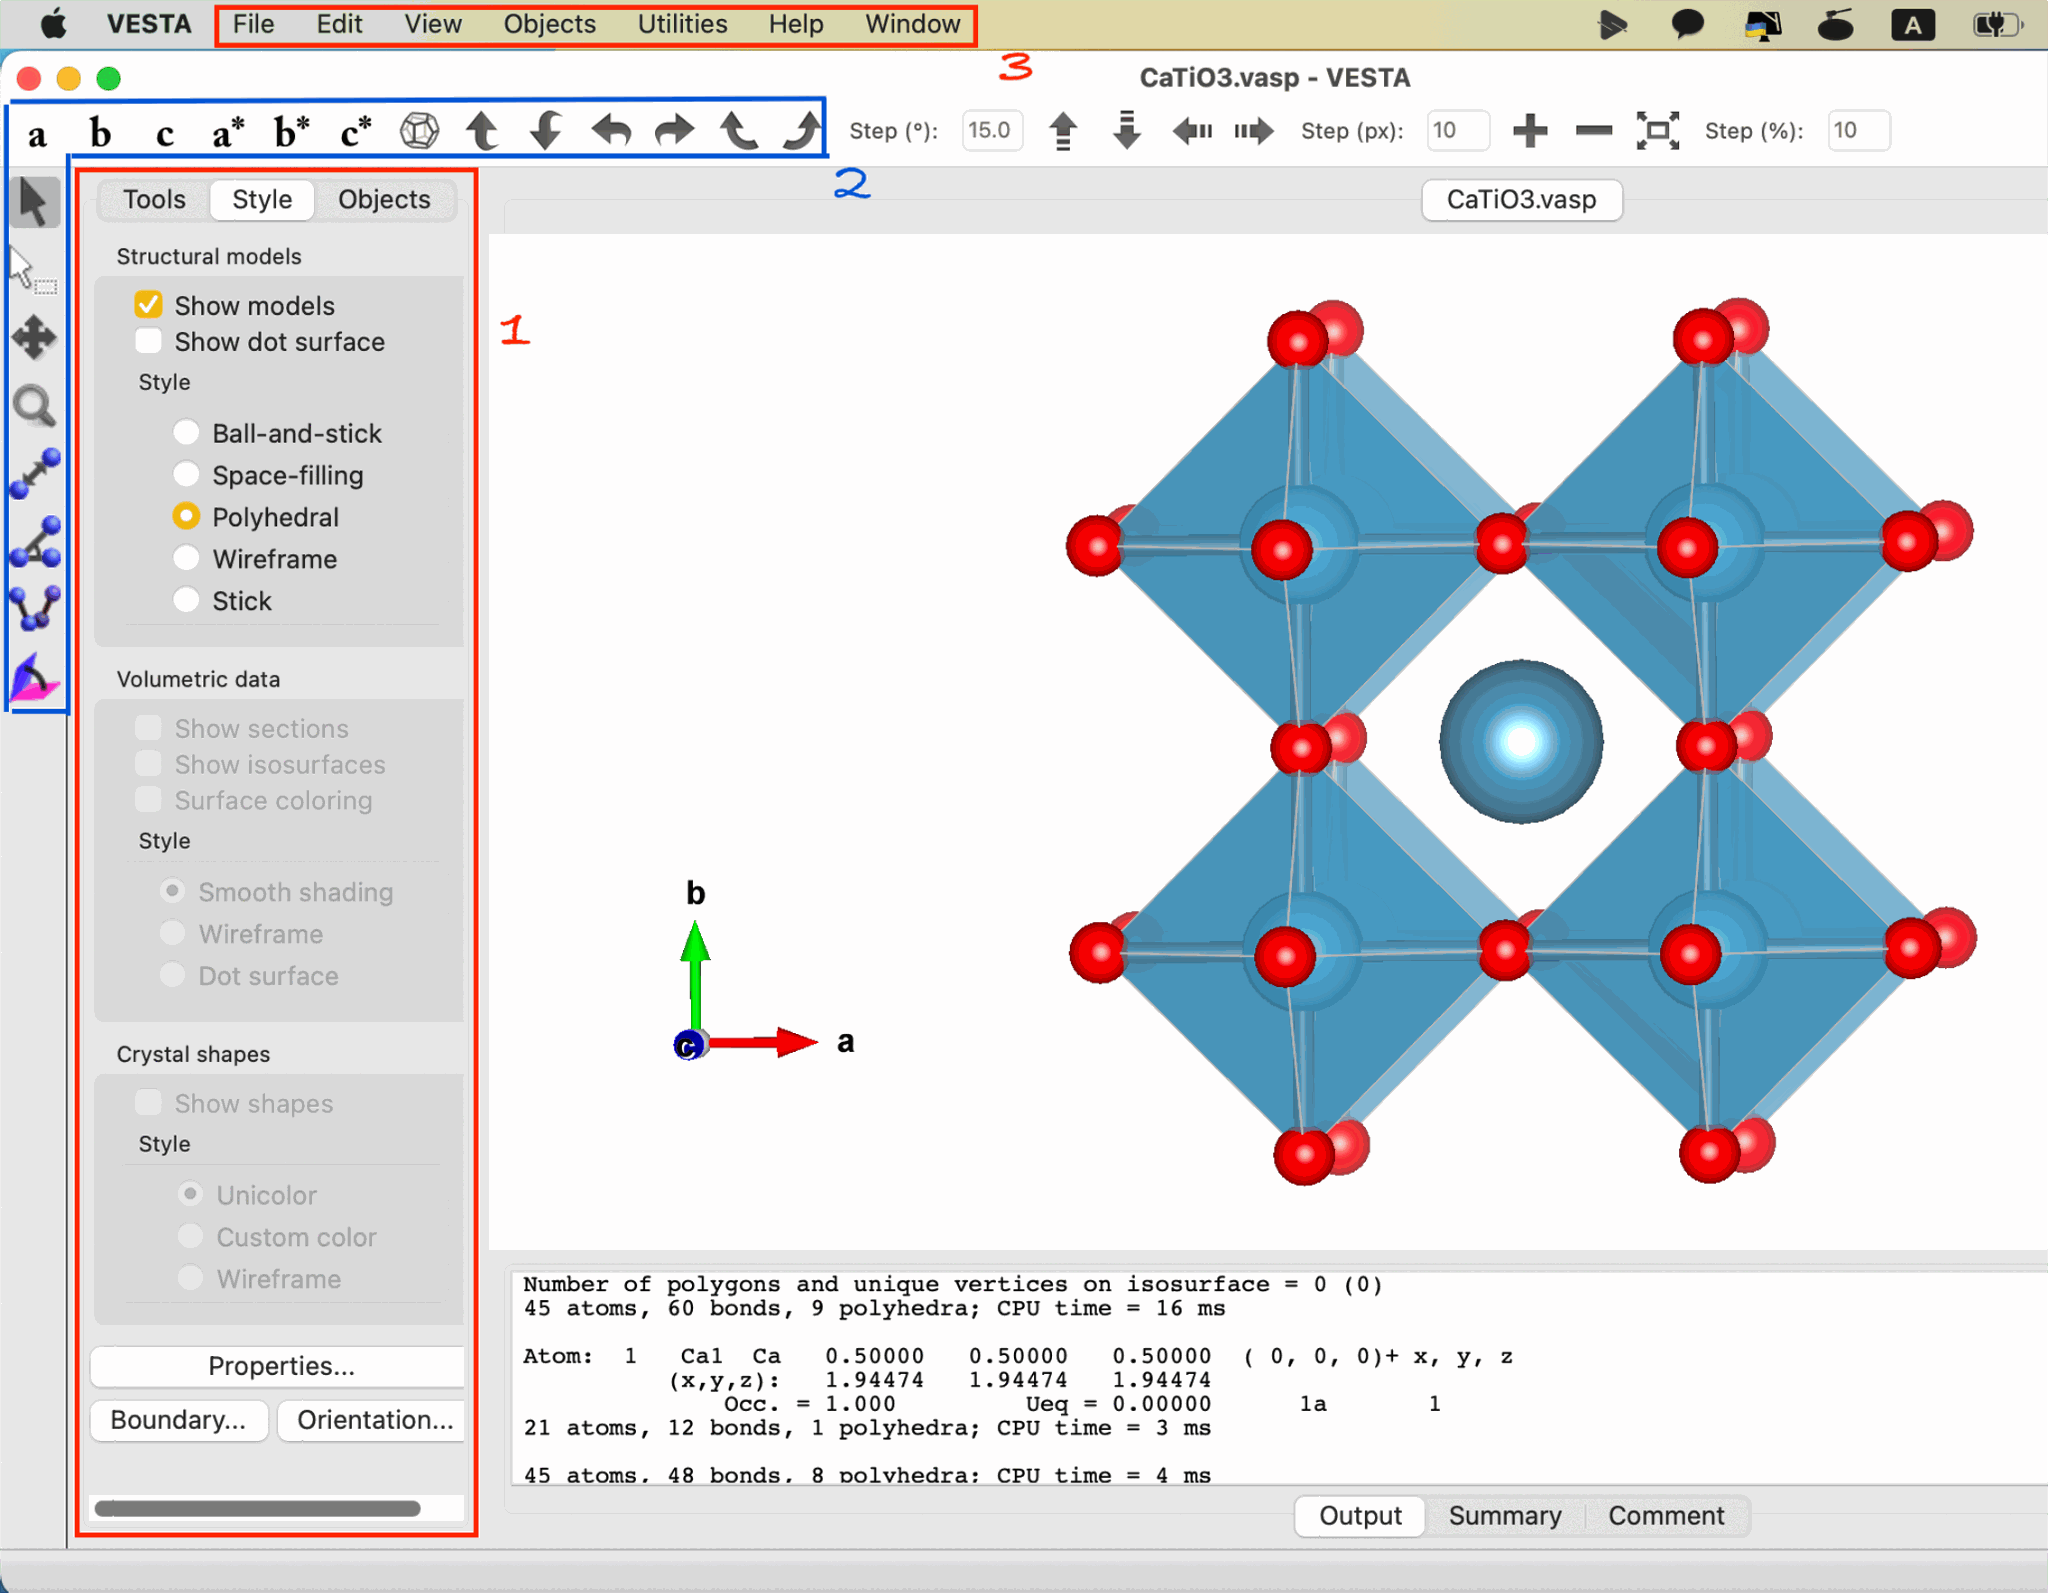Image resolution: width=2048 pixels, height=1593 pixels.
Task: Rotate counterclockwise around z axis
Action: coord(739,131)
